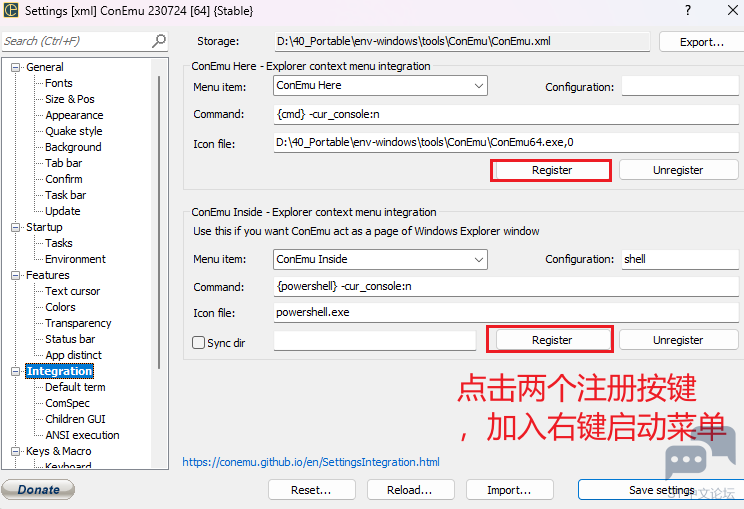
Task: Select the Fonts settings page
Action: pyautogui.click(x=58, y=83)
